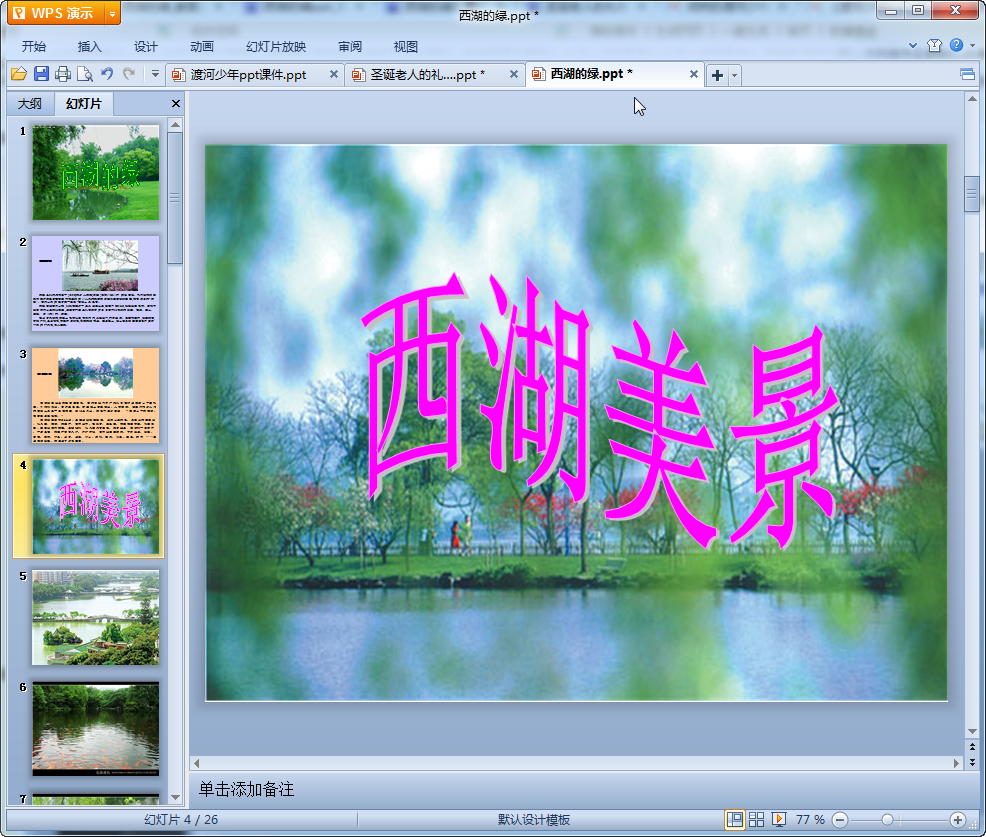Close the 圣诞老人的礼....ppt tab
986x837 pixels.
click(x=514, y=74)
